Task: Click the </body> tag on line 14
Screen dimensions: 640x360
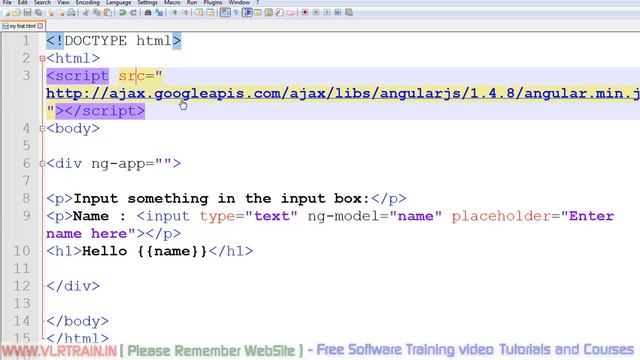Action: [78, 321]
